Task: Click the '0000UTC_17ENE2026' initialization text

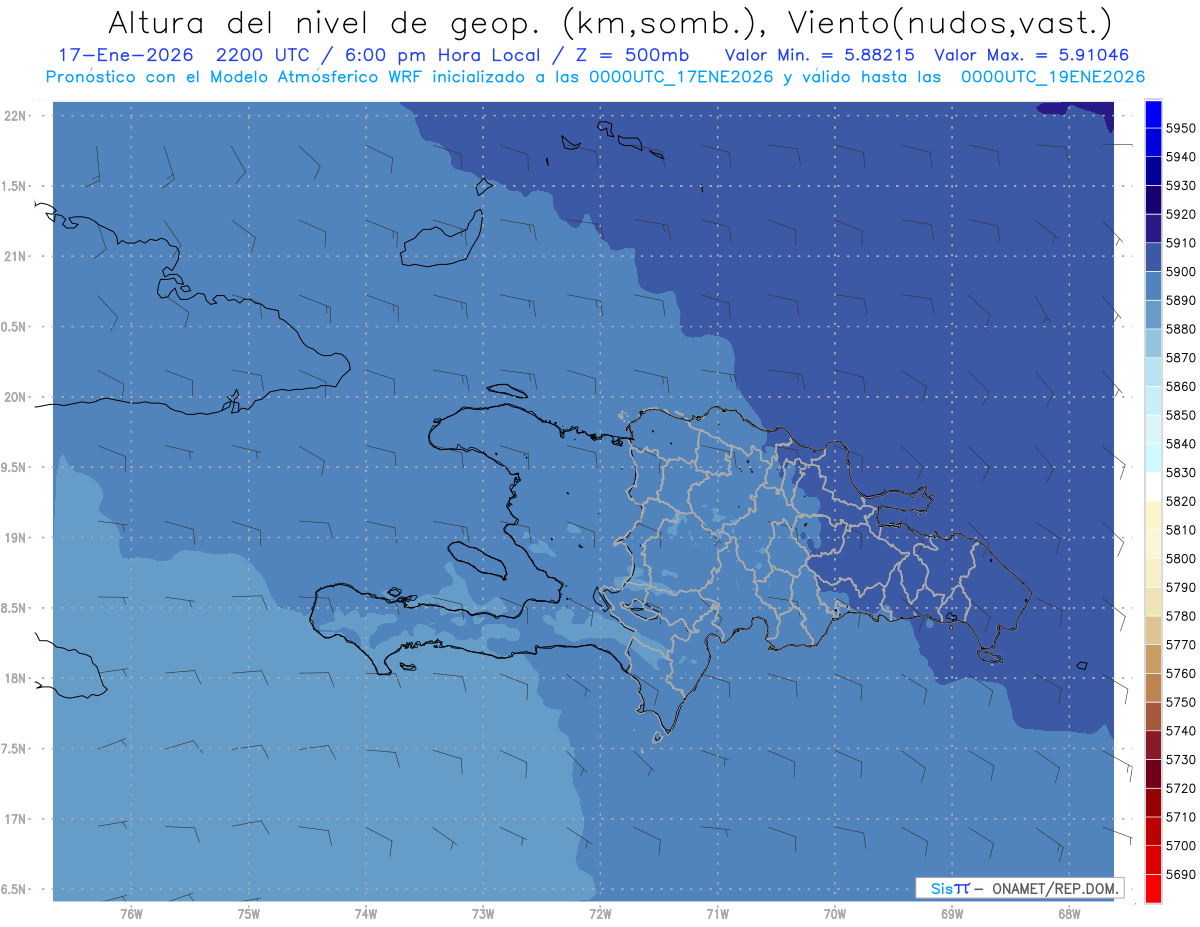Action: click(x=681, y=77)
